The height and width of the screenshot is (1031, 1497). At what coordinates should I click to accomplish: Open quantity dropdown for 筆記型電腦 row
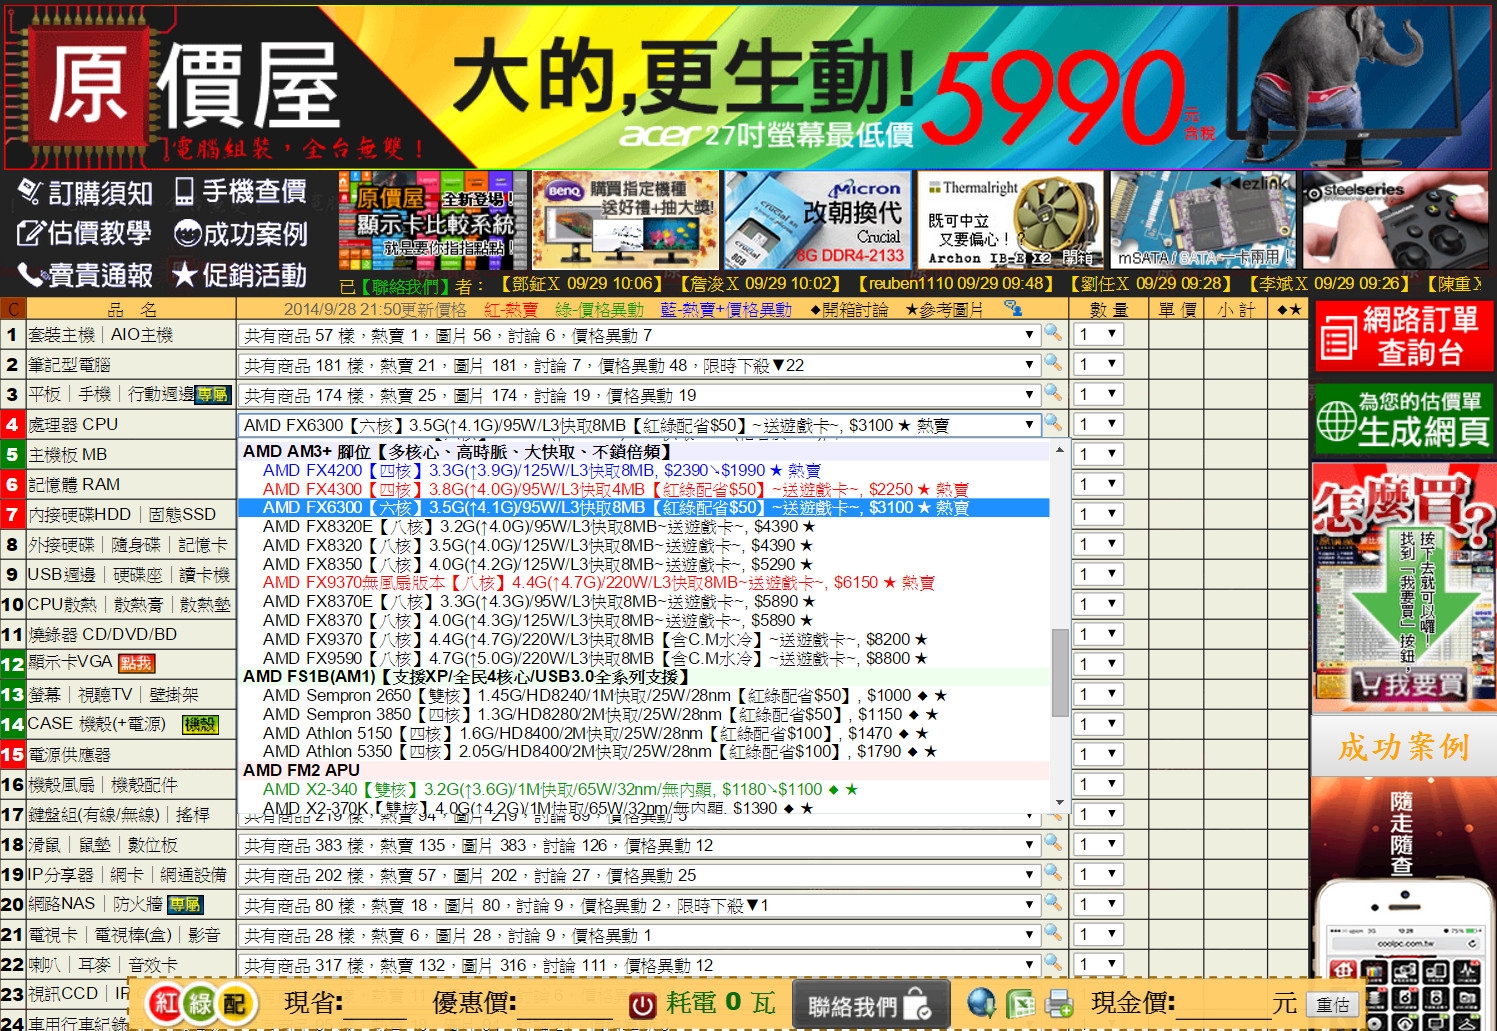[x=1098, y=364]
